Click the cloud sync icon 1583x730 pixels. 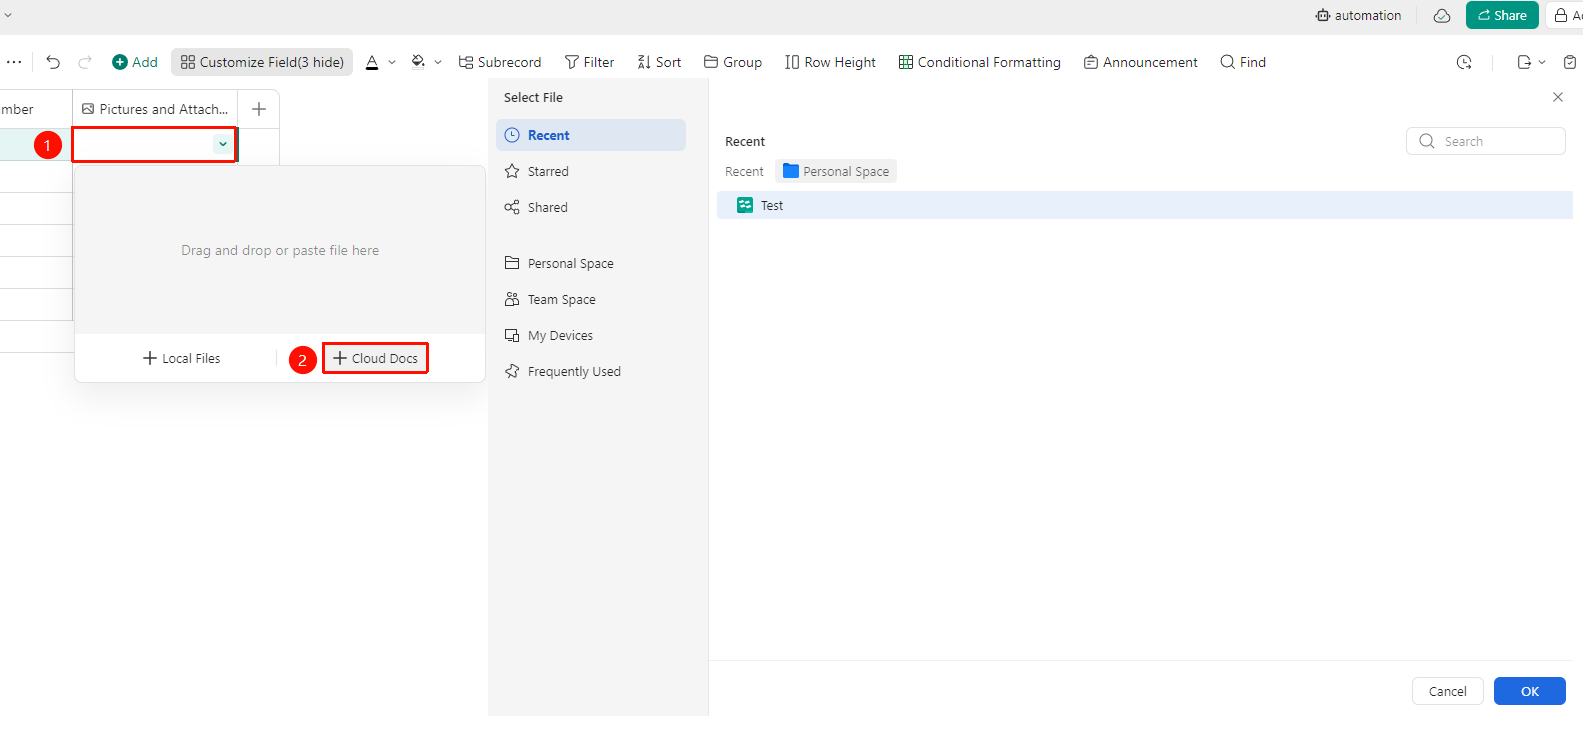[1442, 15]
